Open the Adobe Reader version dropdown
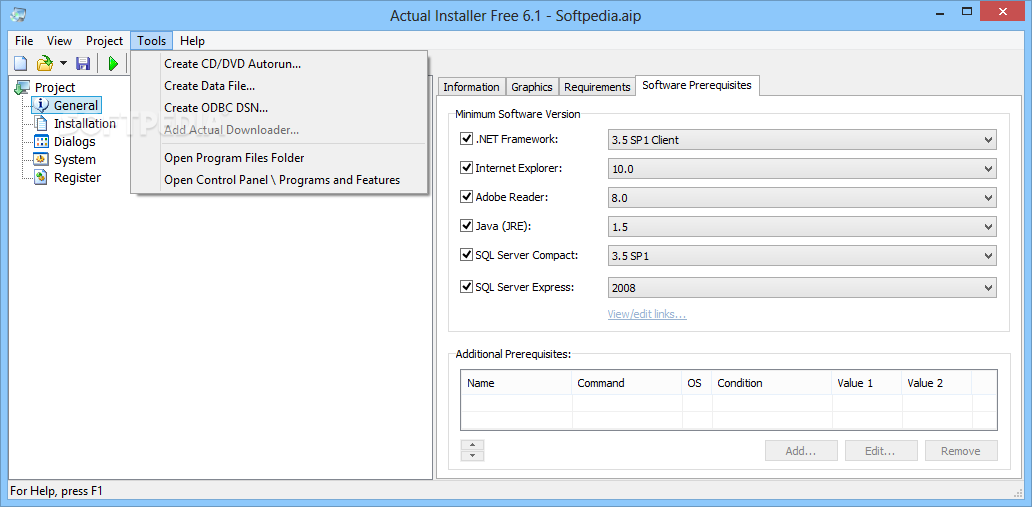Image resolution: width=1032 pixels, height=507 pixels. click(802, 198)
